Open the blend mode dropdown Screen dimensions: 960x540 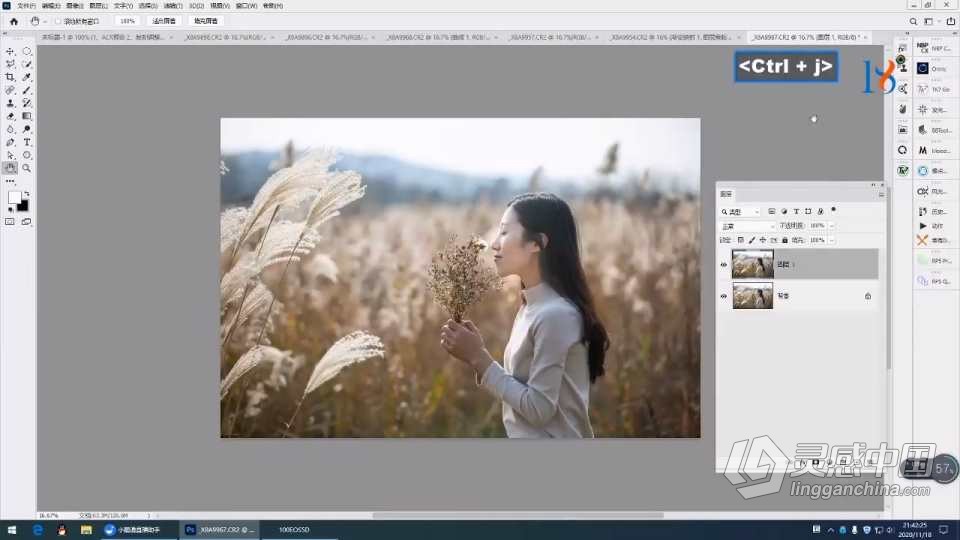click(x=748, y=226)
